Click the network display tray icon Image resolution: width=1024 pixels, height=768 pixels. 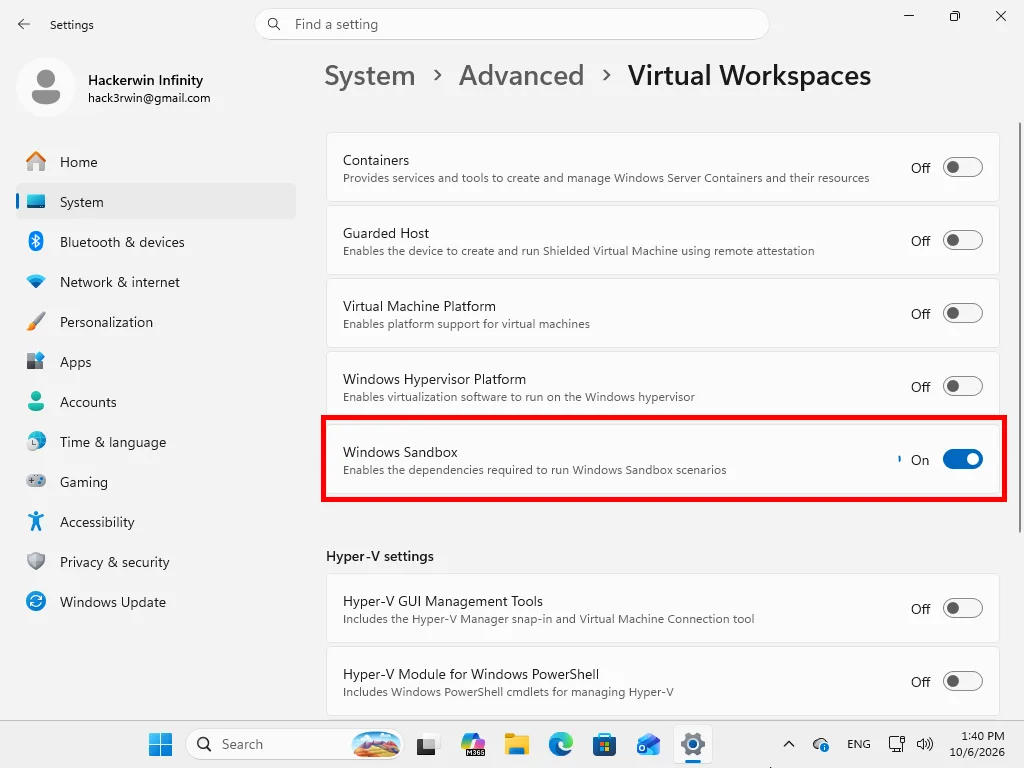coord(897,744)
